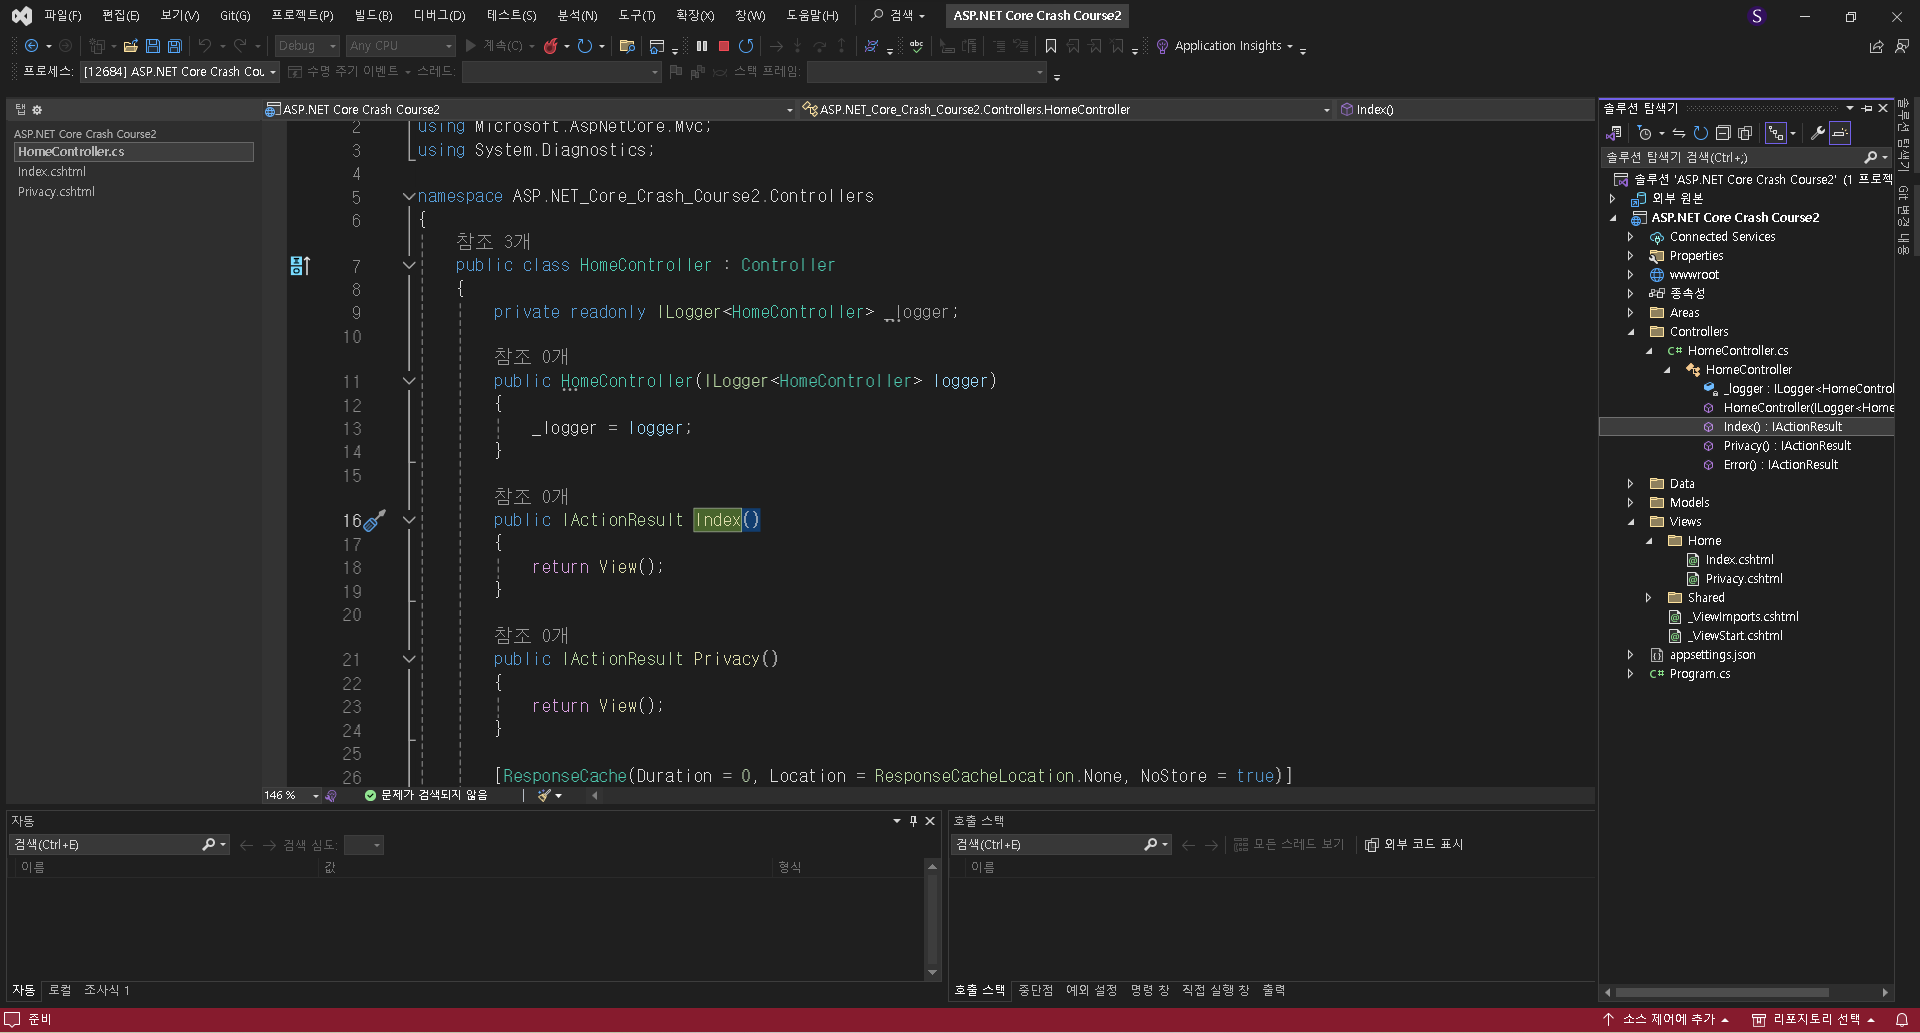Image resolution: width=1920 pixels, height=1033 pixels.
Task: Click the screwdriver quick action icon on line 16
Action: (374, 521)
